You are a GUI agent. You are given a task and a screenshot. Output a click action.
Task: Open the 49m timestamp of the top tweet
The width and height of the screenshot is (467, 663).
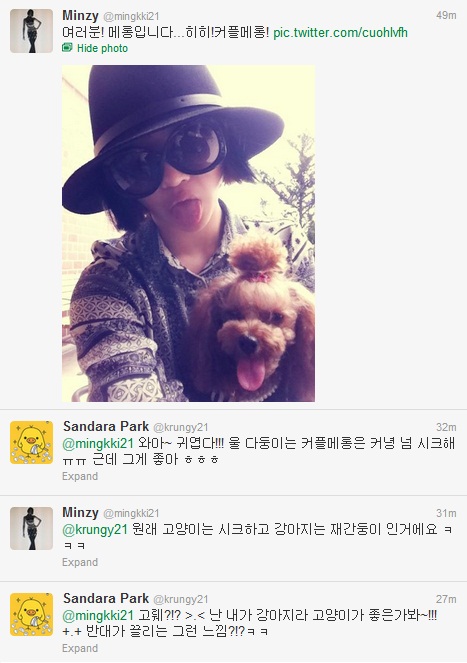(x=446, y=15)
